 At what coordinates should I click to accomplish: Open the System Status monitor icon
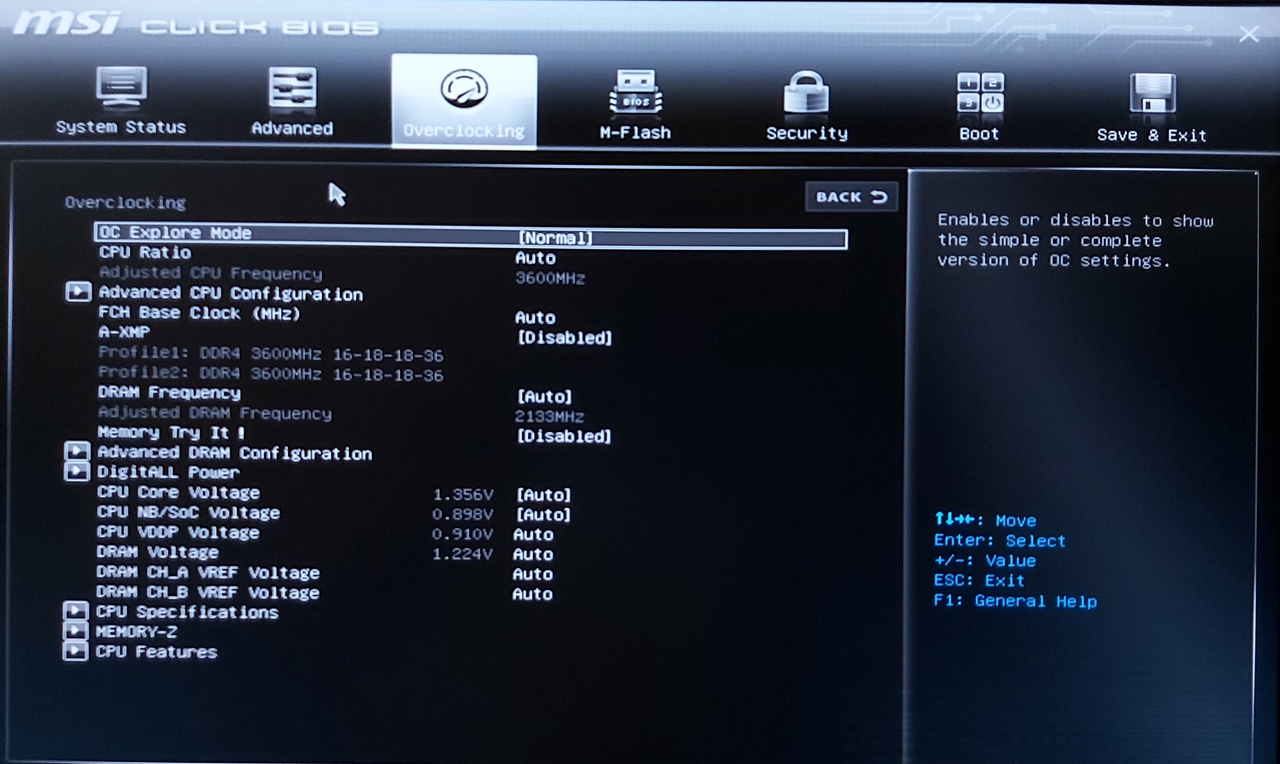pos(121,89)
